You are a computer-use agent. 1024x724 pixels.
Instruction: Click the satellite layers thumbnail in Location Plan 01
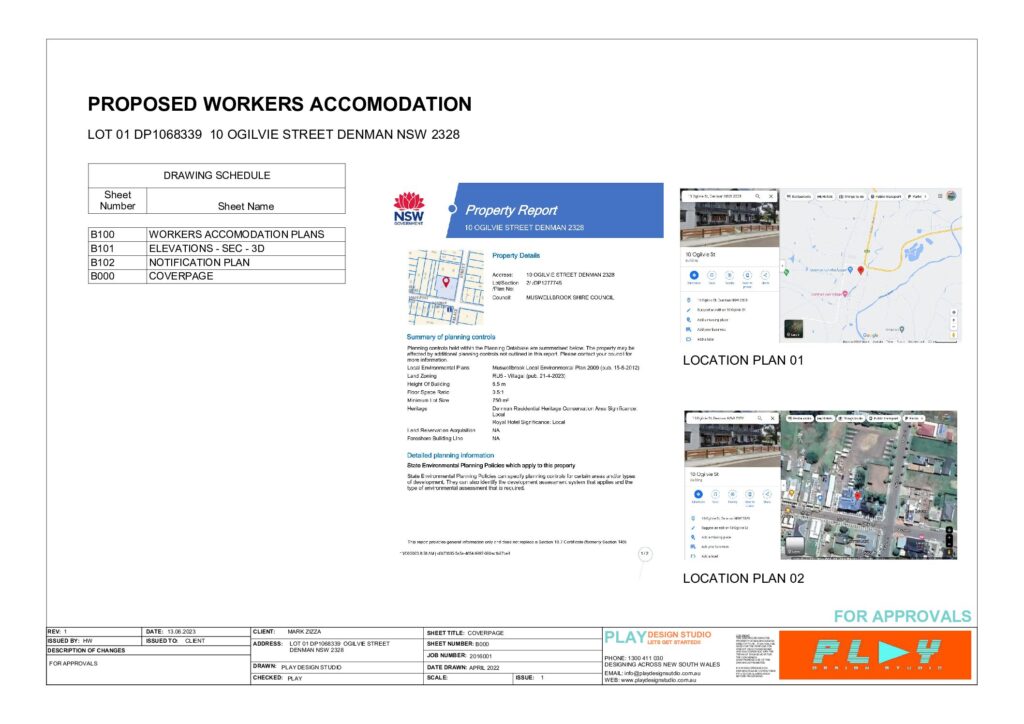tap(793, 329)
